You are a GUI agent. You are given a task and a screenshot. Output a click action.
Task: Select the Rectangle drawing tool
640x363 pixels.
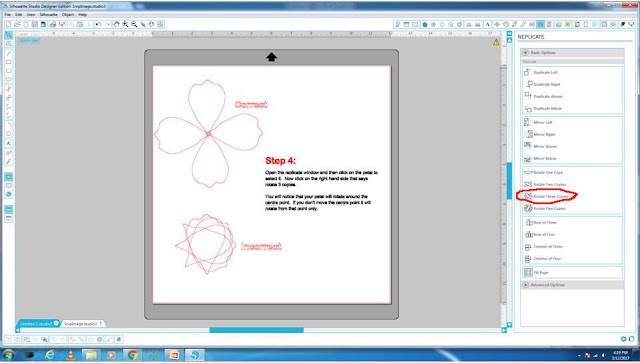pyautogui.click(x=9, y=62)
